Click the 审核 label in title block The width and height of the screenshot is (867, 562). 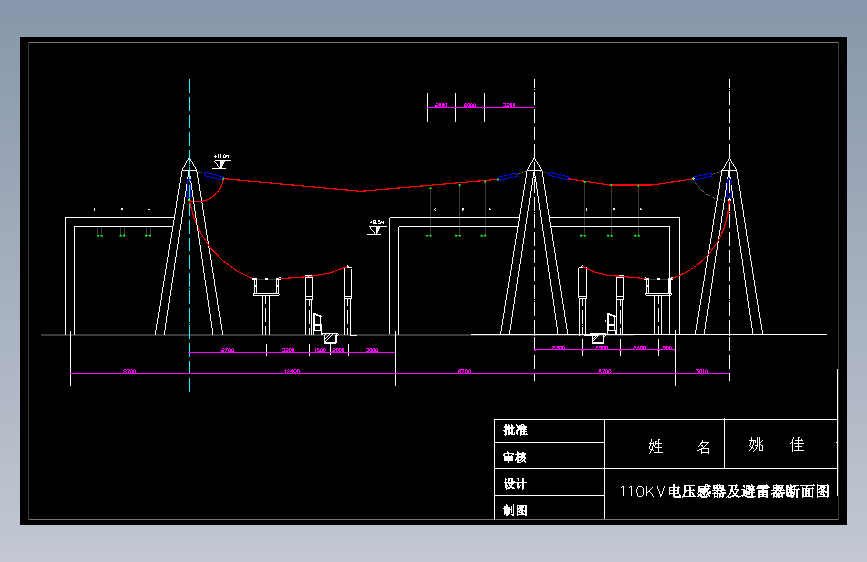point(515,457)
